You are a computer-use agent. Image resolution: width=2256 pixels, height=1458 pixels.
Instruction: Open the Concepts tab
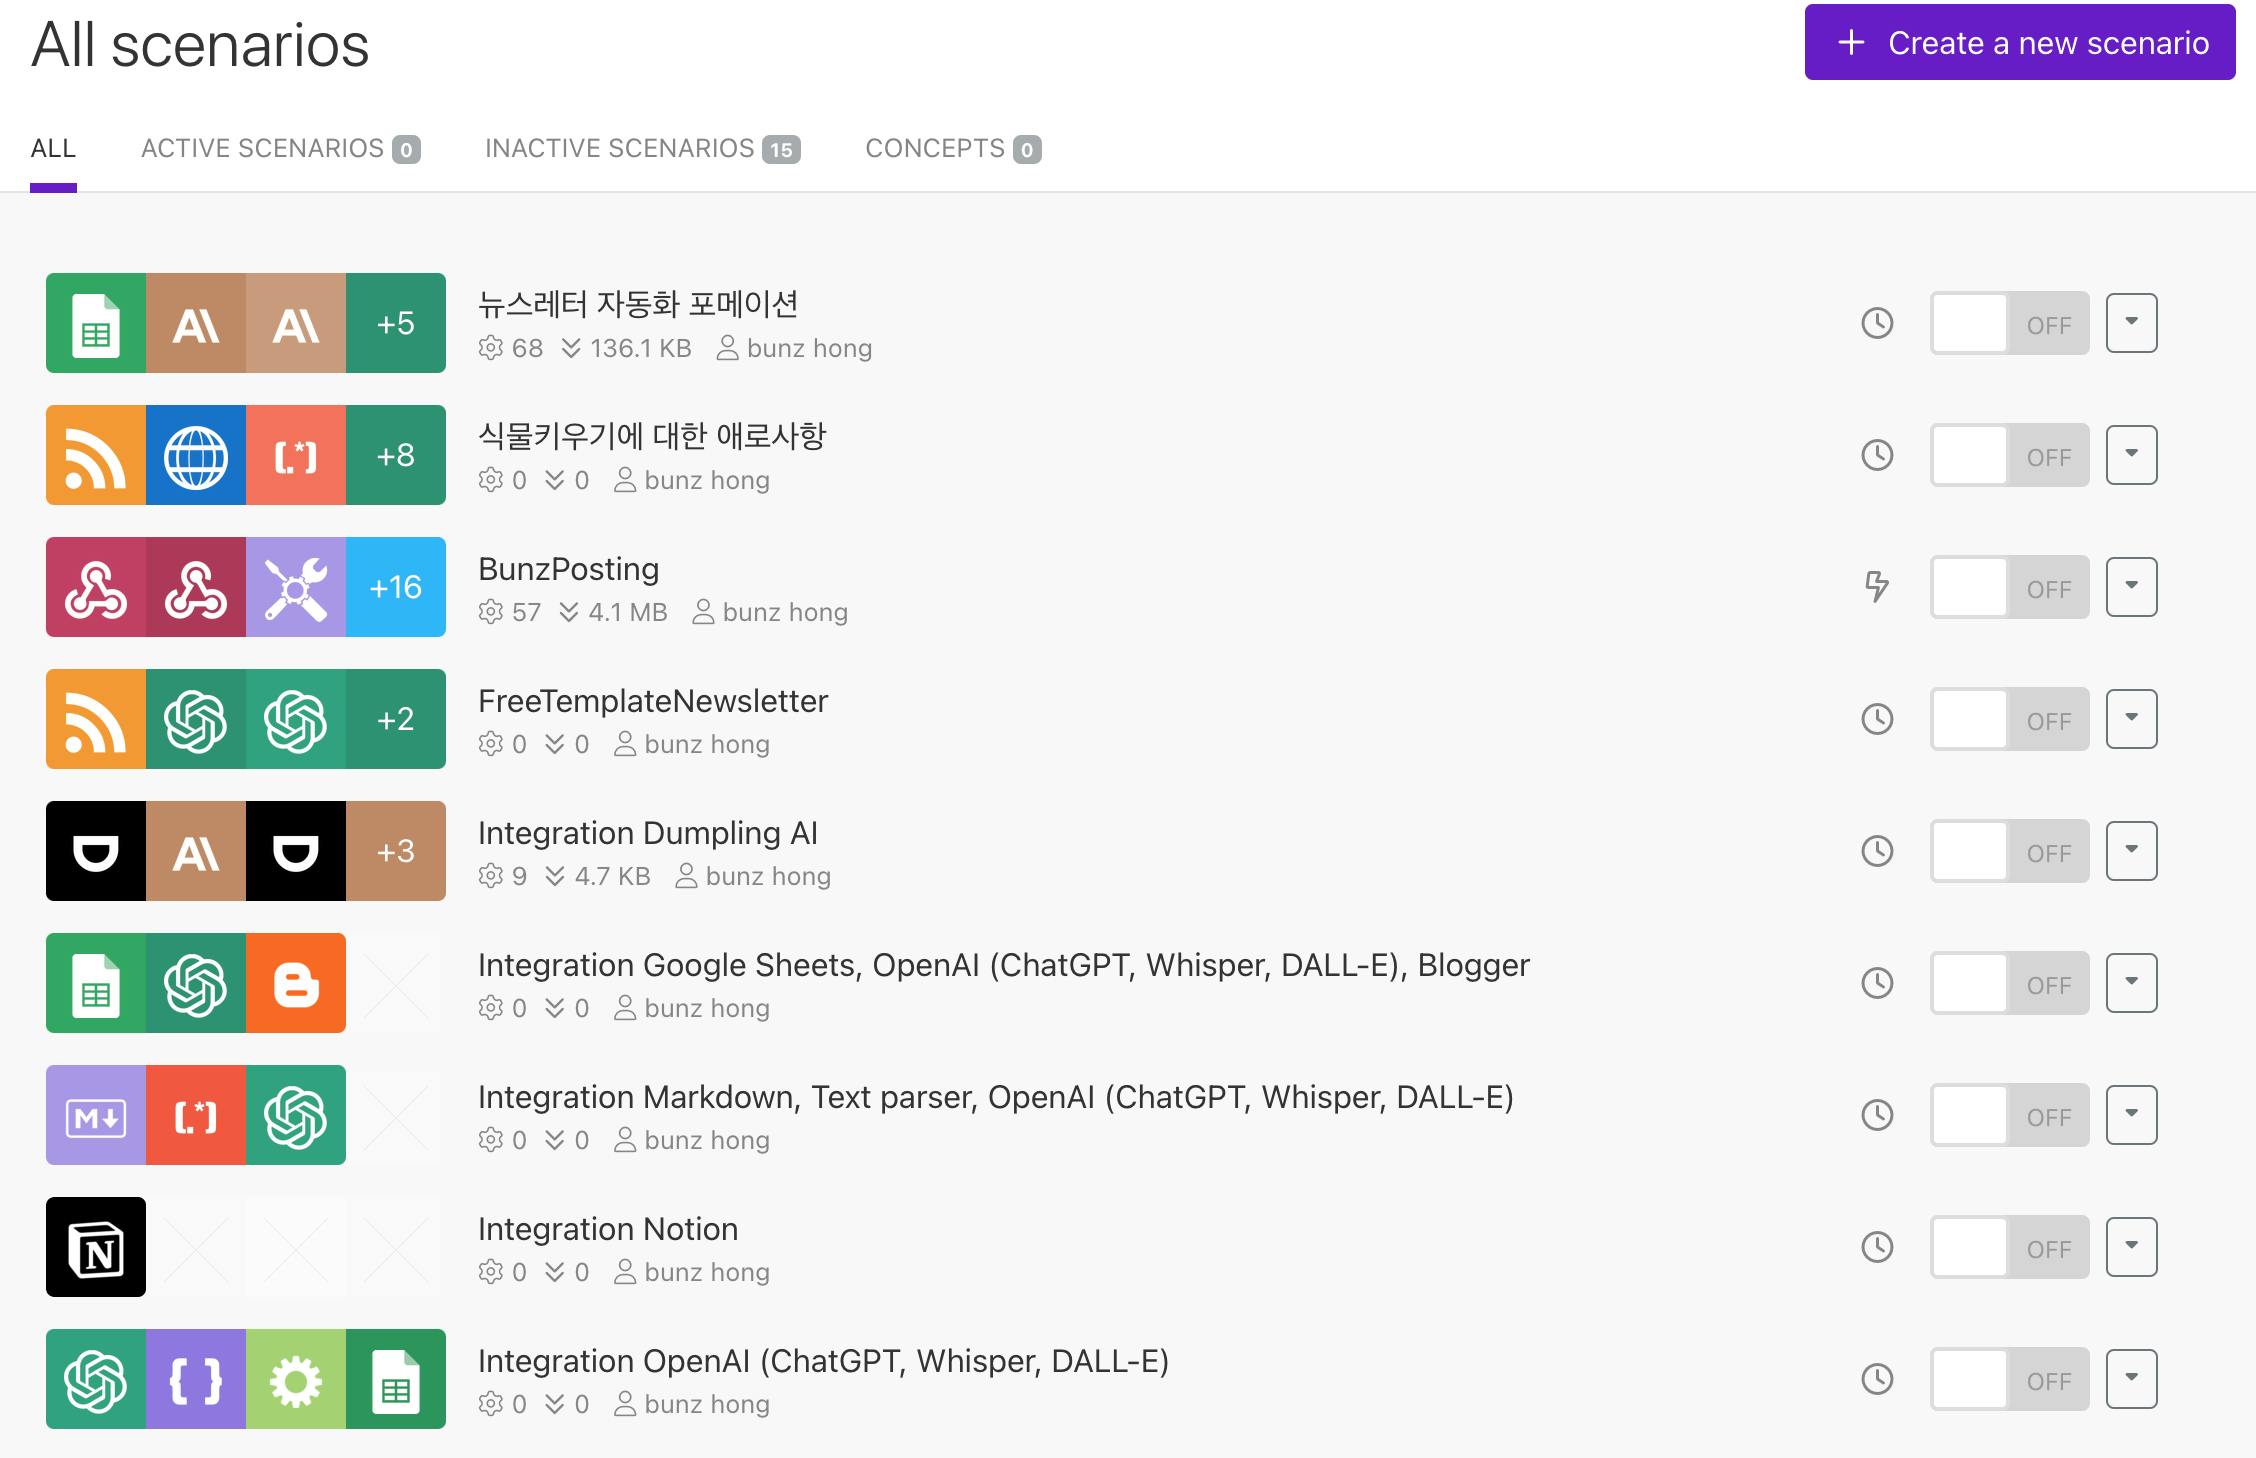pos(953,149)
